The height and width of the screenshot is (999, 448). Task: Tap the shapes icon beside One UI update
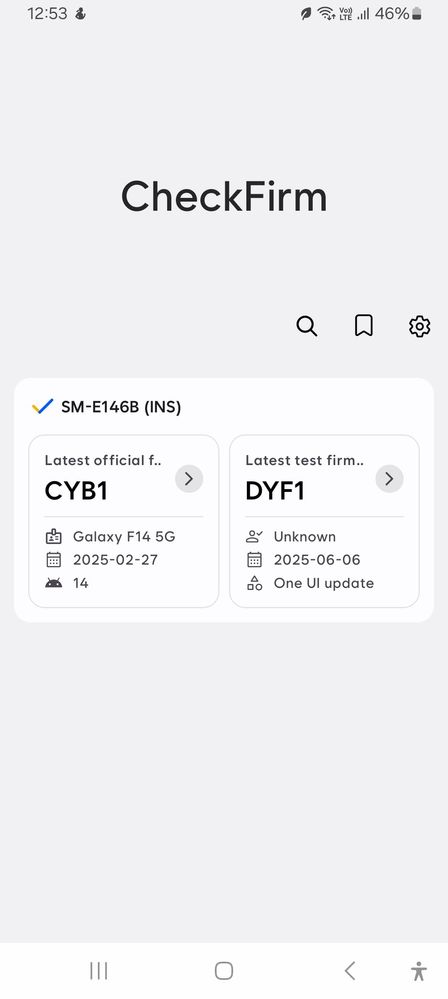pyautogui.click(x=254, y=583)
